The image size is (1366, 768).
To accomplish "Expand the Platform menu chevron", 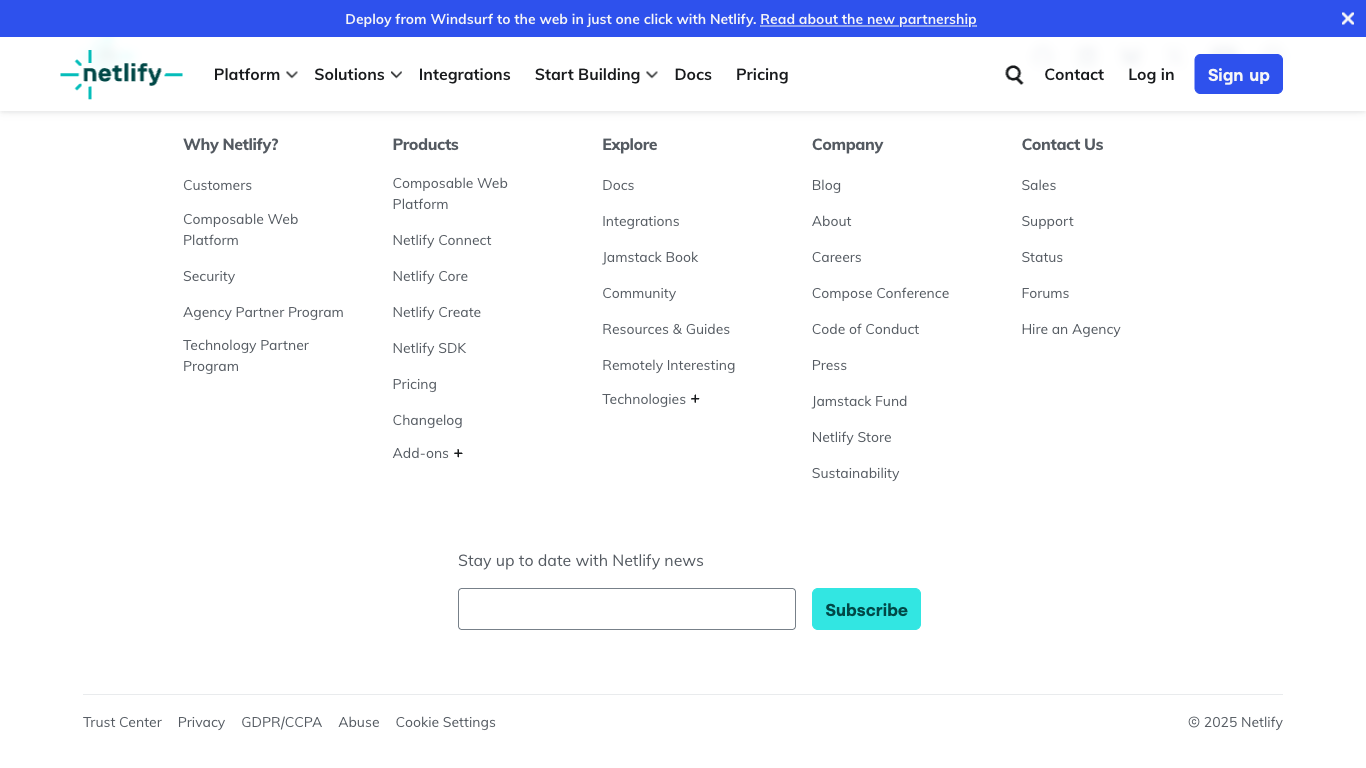I will [292, 75].
